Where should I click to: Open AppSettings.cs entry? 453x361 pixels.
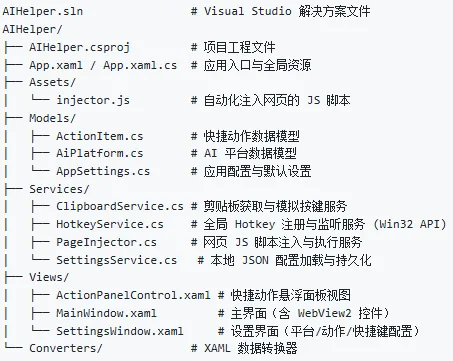[x=103, y=171]
